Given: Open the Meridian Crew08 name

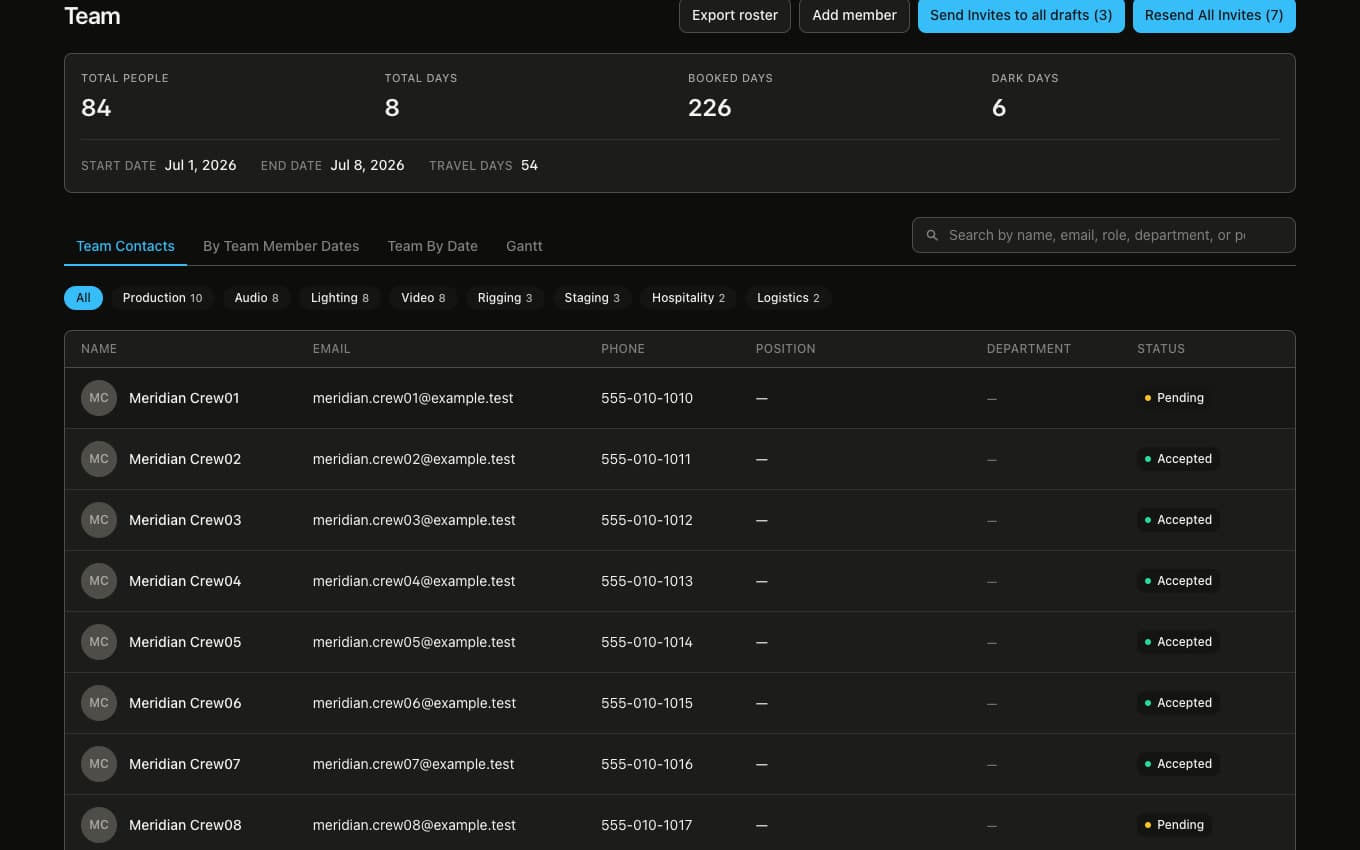Looking at the screenshot, I should click(x=185, y=825).
